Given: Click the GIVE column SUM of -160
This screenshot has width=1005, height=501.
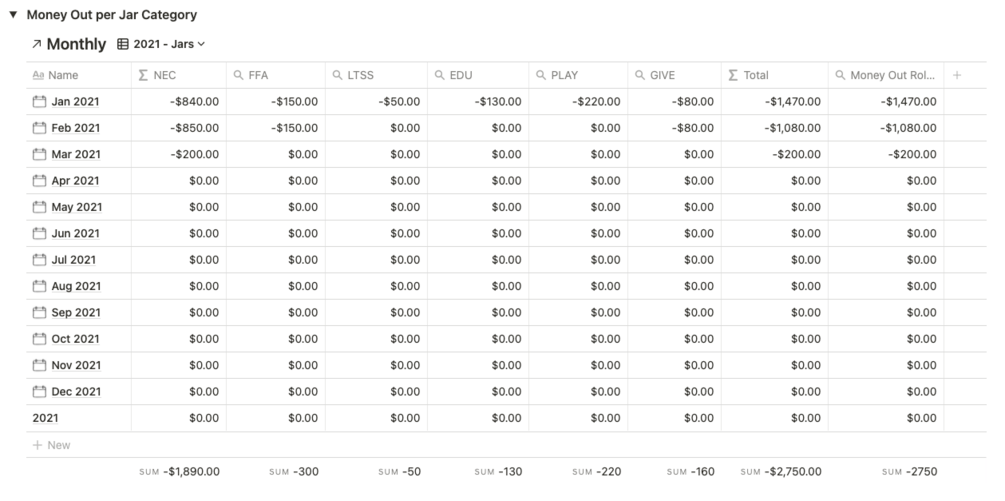Looking at the screenshot, I should (690, 472).
